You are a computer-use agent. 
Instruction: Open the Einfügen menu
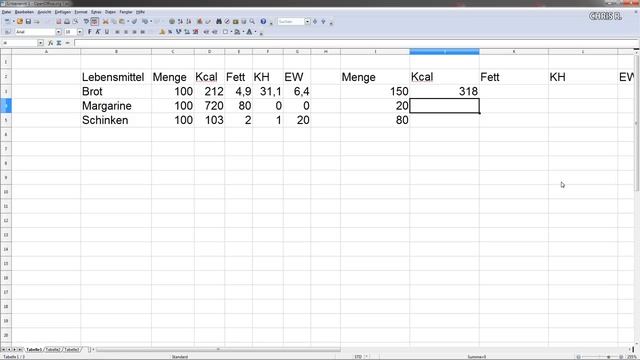62,12
